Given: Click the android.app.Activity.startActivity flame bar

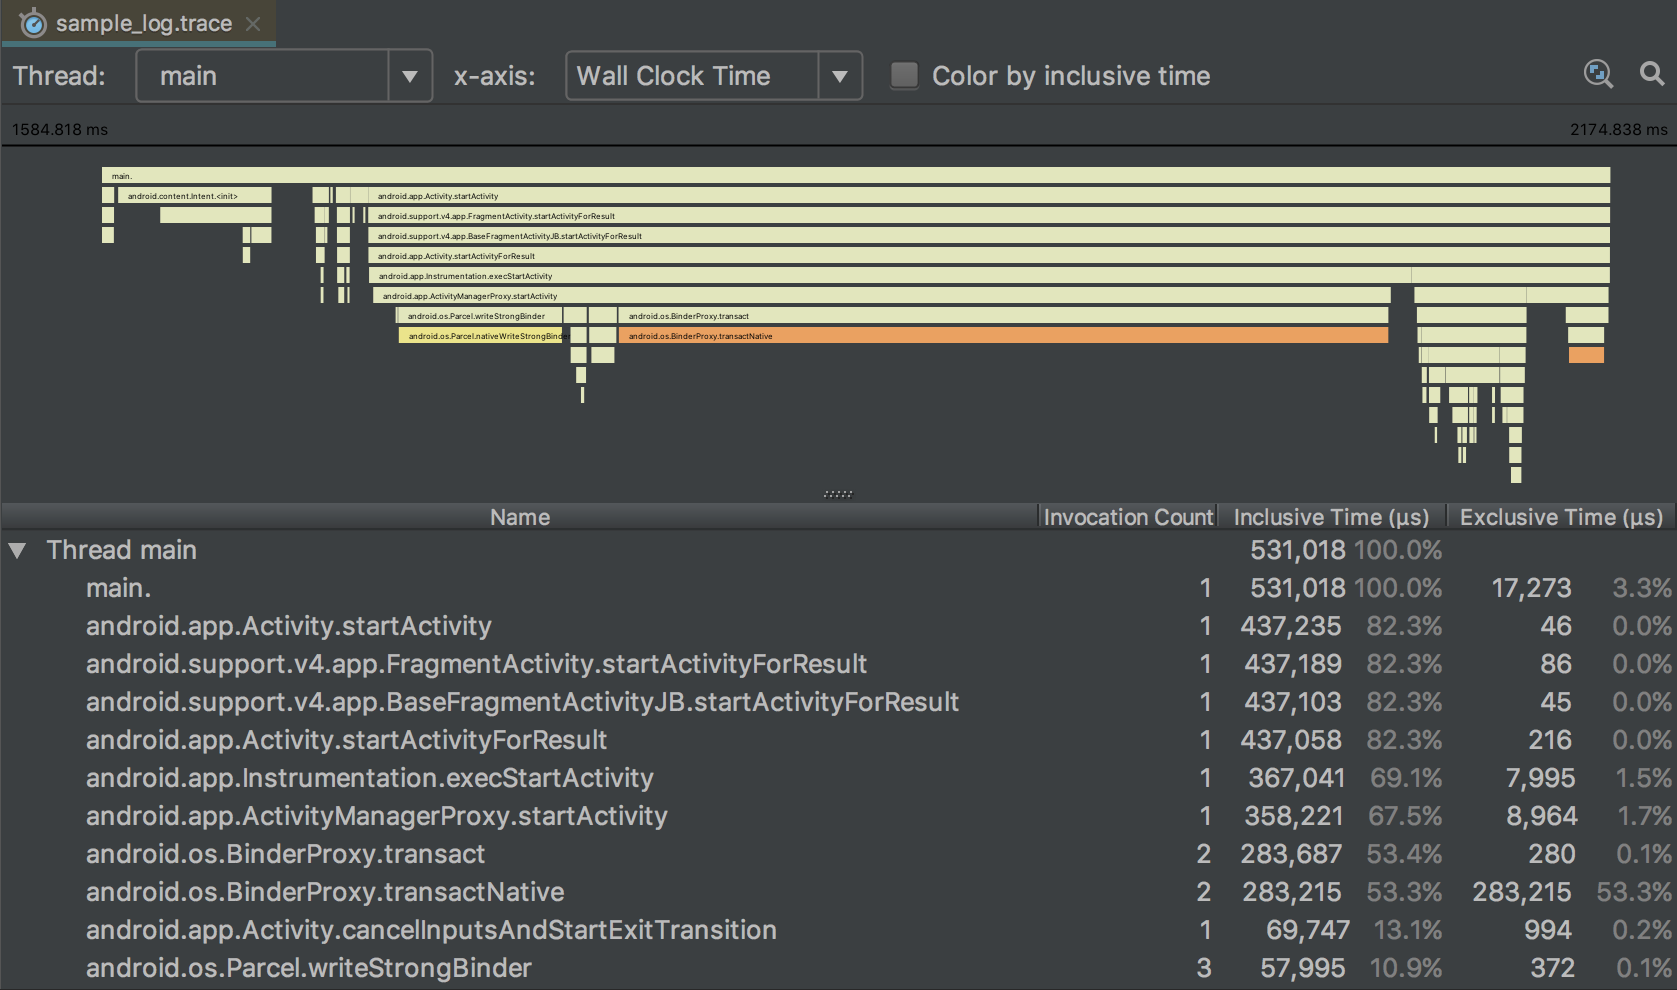Looking at the screenshot, I should click(900, 195).
